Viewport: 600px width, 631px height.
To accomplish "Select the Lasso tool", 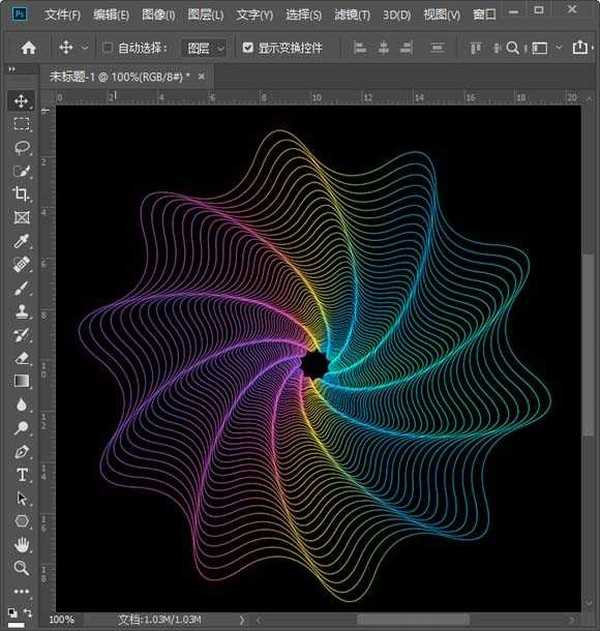I will pyautogui.click(x=22, y=147).
